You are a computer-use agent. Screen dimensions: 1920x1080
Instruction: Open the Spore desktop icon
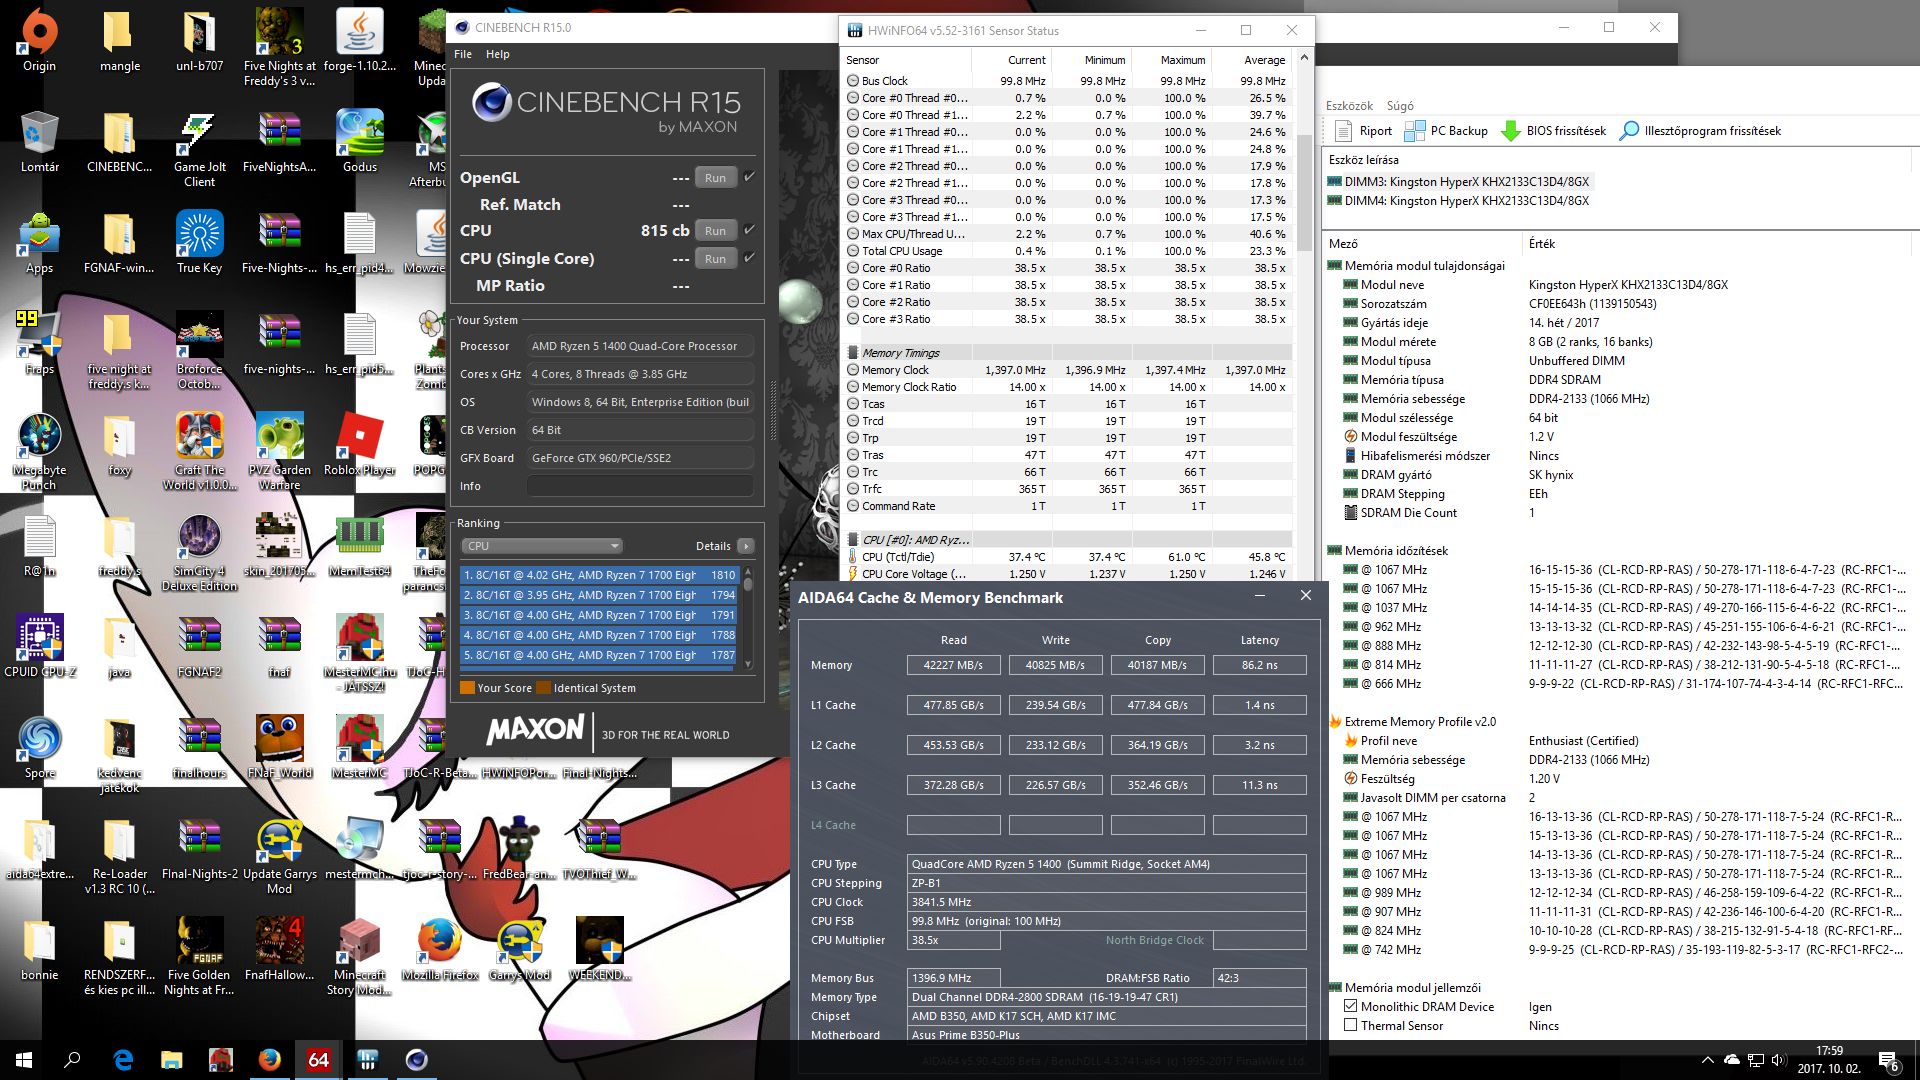click(40, 747)
